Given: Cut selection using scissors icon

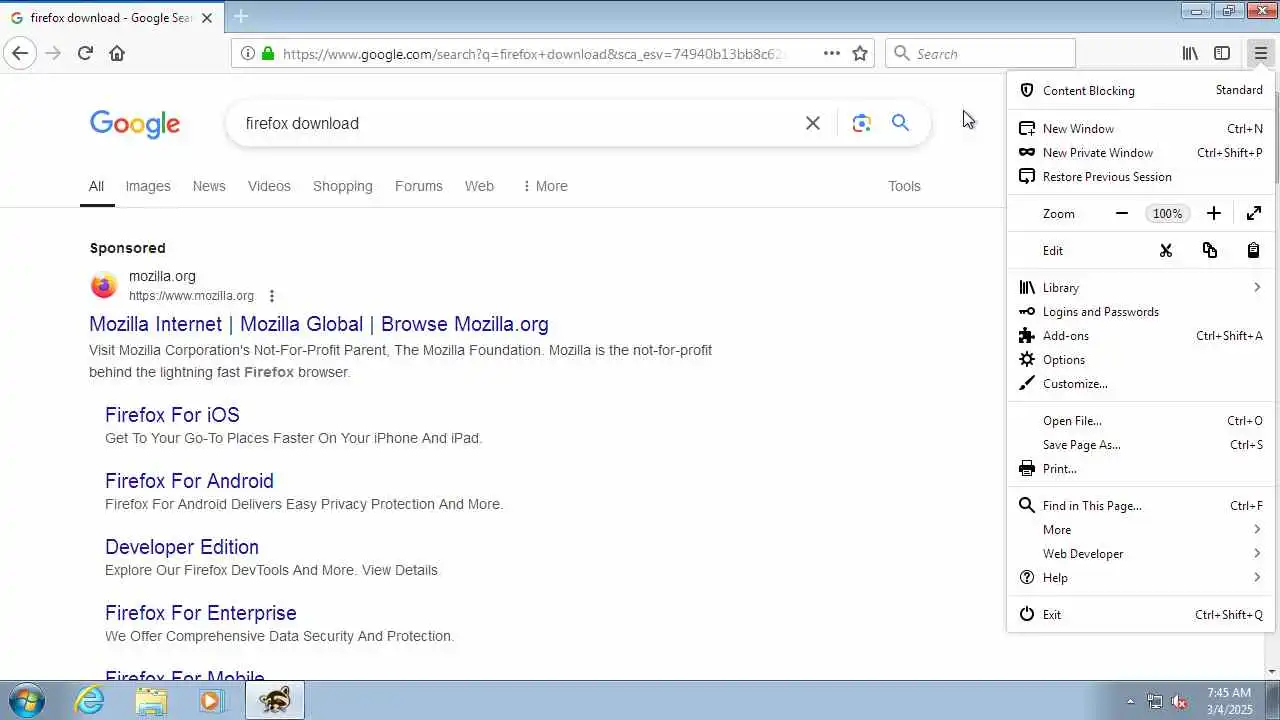Looking at the screenshot, I should [x=1166, y=250].
